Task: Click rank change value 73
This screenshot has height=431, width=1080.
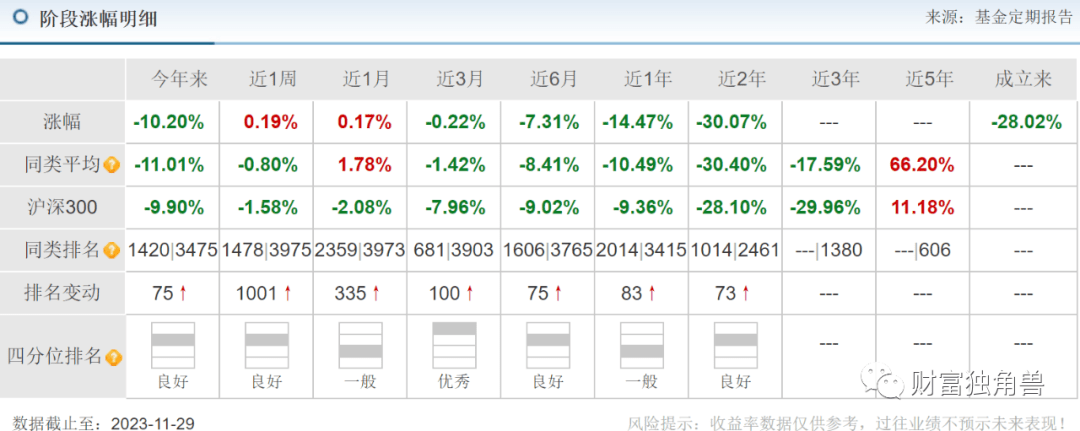Action: 726,293
